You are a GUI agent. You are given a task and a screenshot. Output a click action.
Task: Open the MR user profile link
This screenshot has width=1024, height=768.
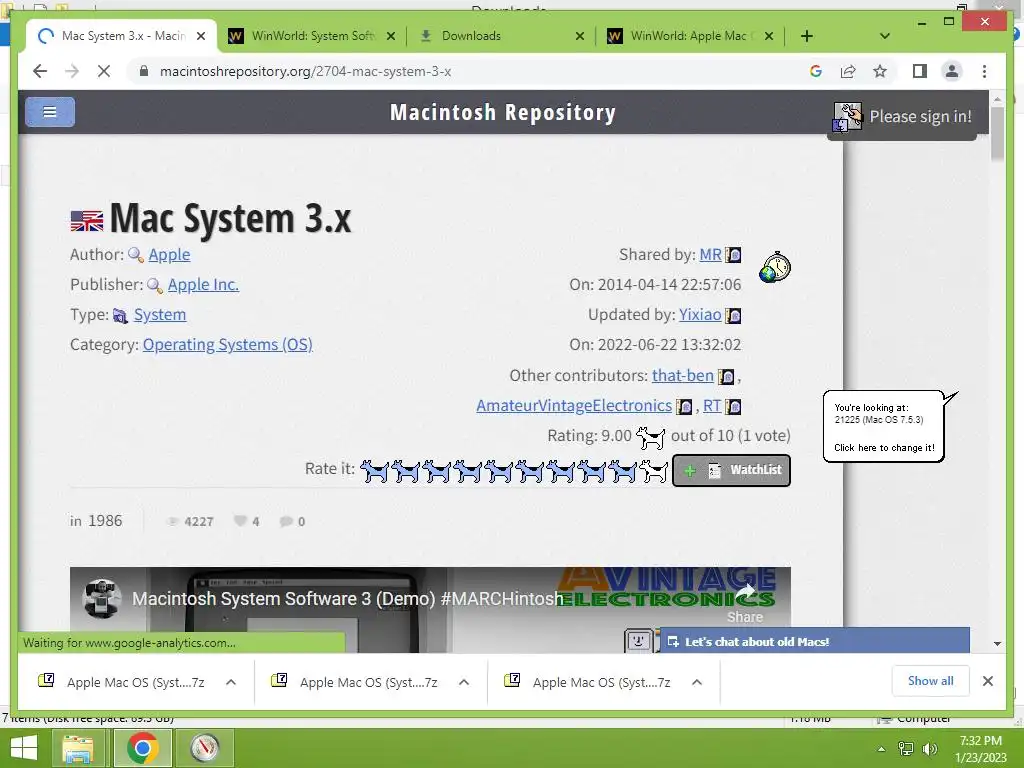(x=711, y=255)
